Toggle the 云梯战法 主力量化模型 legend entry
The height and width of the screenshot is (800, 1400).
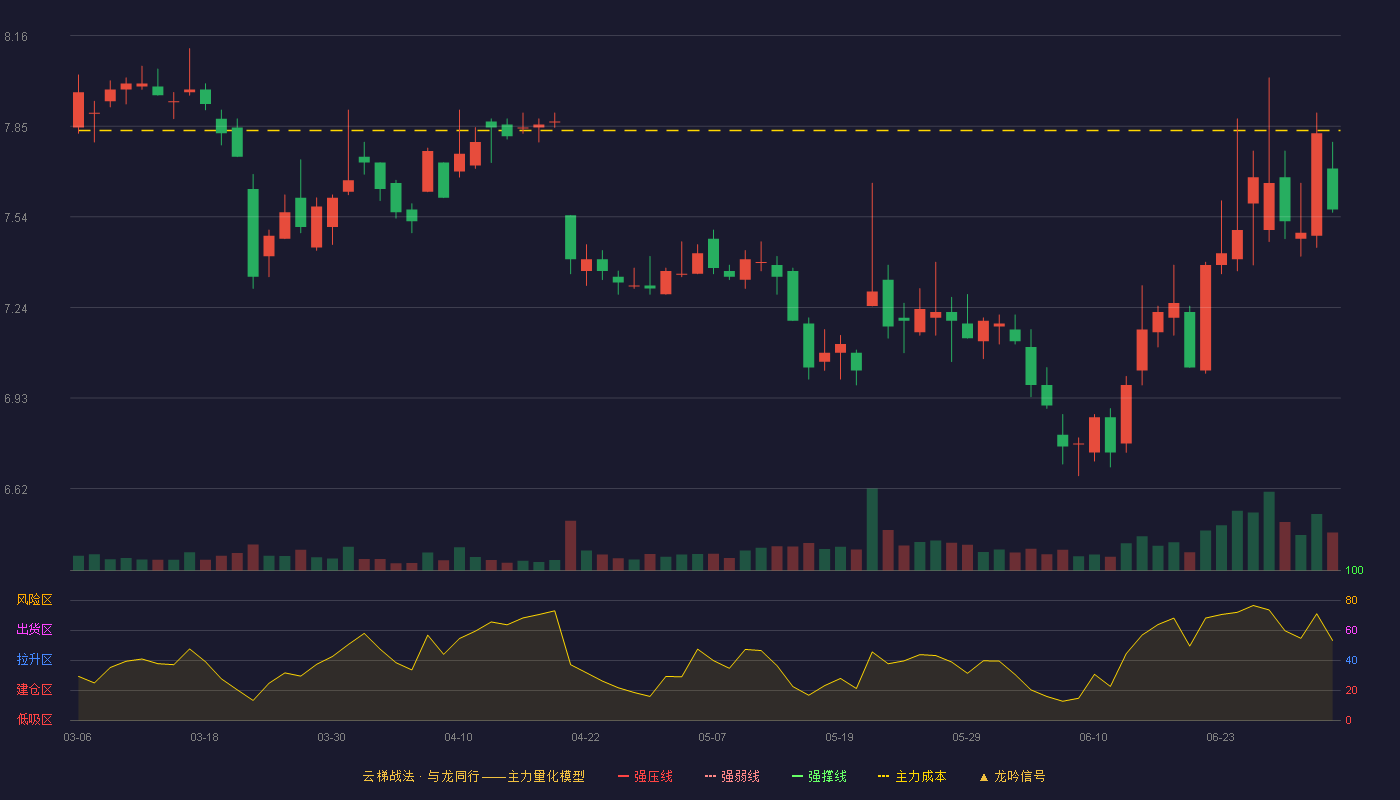coord(473,776)
